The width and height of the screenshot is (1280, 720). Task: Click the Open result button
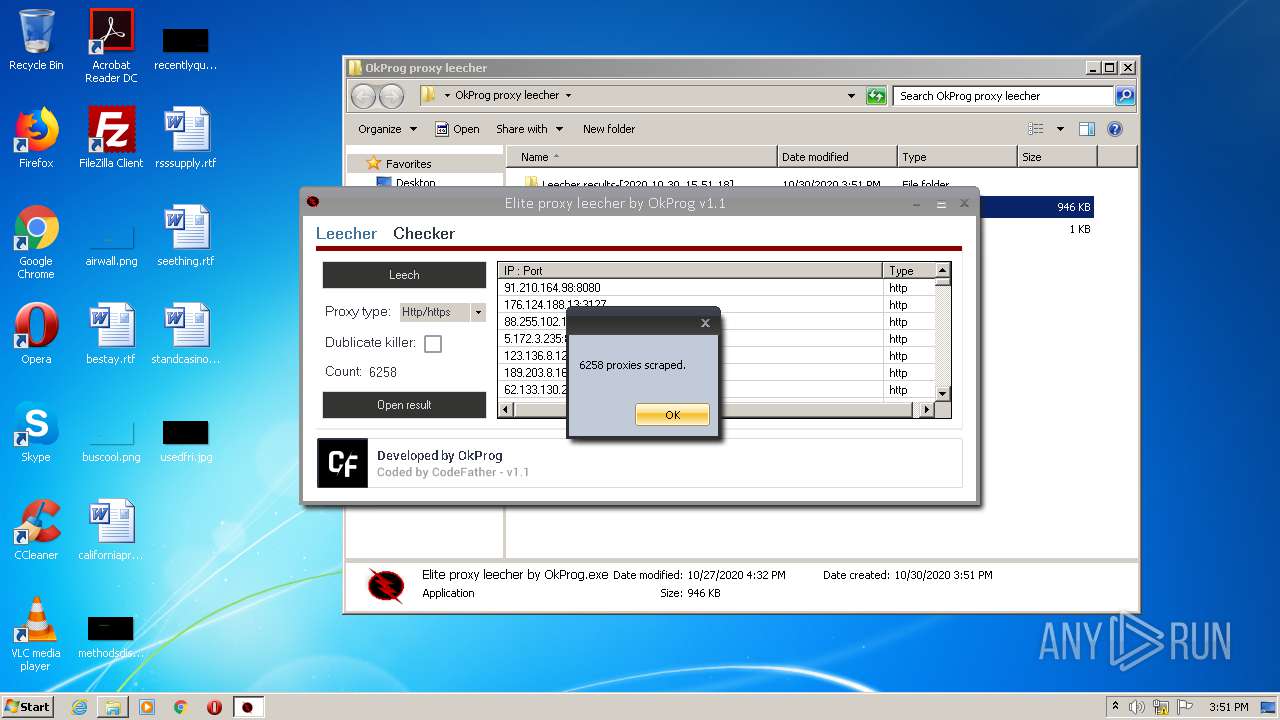click(x=404, y=405)
